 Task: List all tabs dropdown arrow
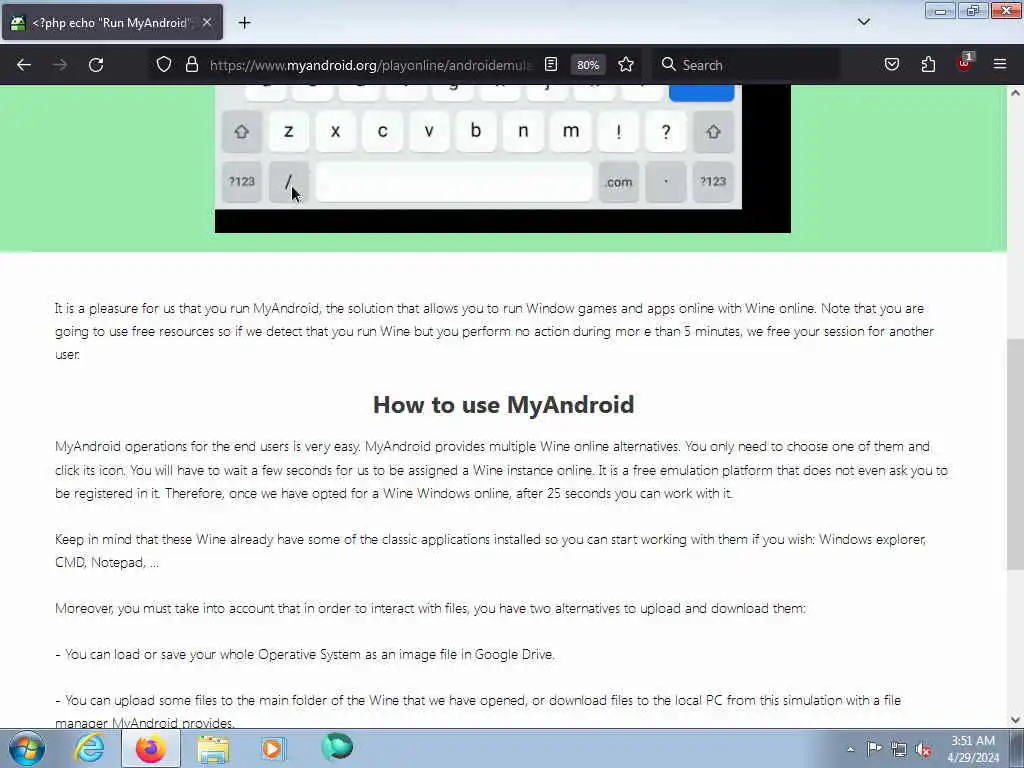pyautogui.click(x=863, y=22)
